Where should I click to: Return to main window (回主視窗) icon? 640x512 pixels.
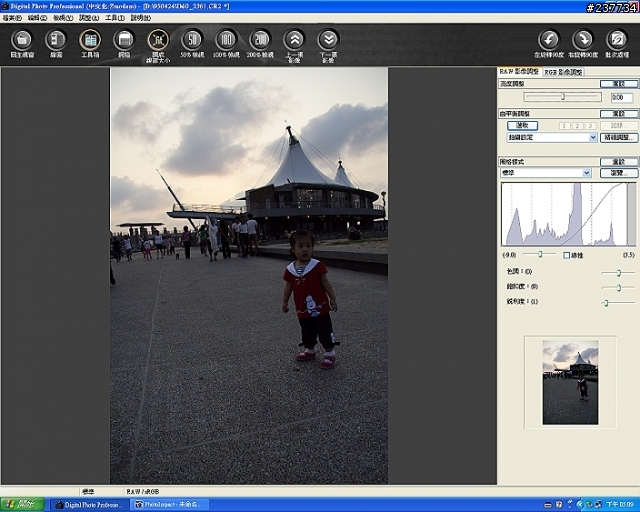pyautogui.click(x=22, y=40)
